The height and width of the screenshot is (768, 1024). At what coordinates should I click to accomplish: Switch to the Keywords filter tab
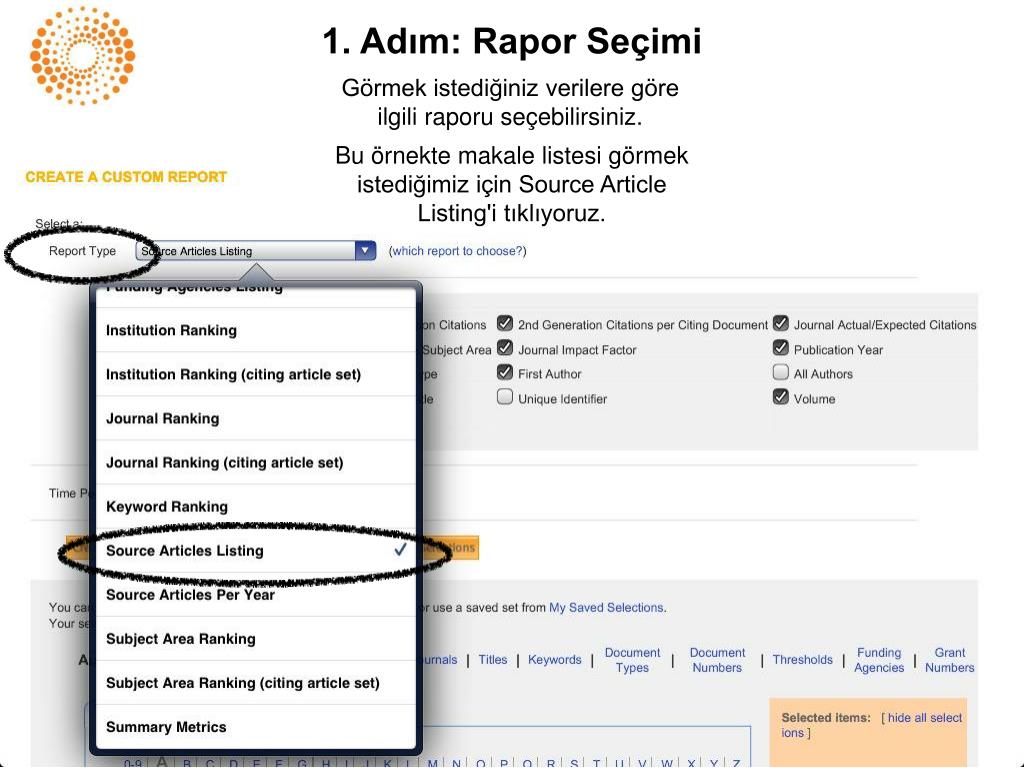[554, 660]
